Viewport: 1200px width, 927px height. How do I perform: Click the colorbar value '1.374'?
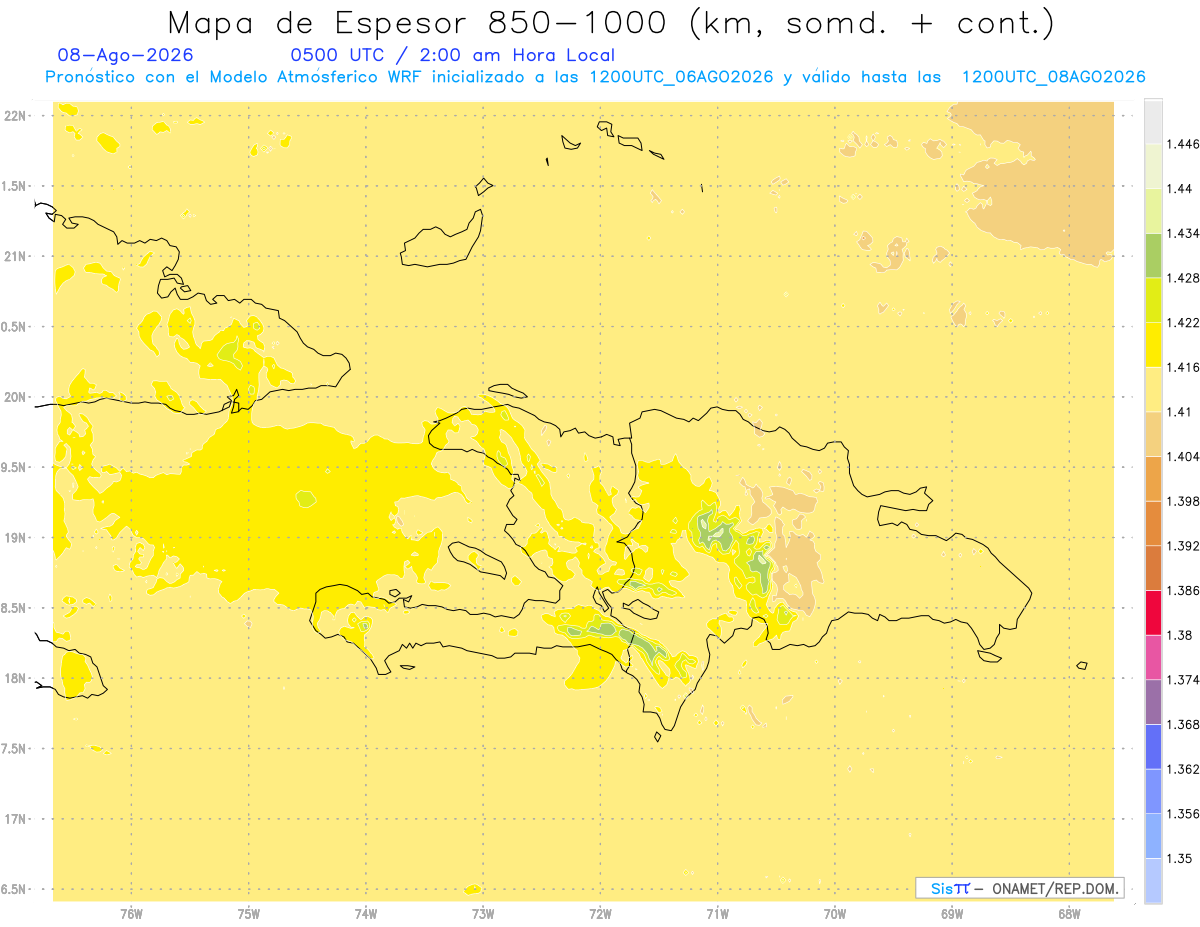pyautogui.click(x=1185, y=679)
